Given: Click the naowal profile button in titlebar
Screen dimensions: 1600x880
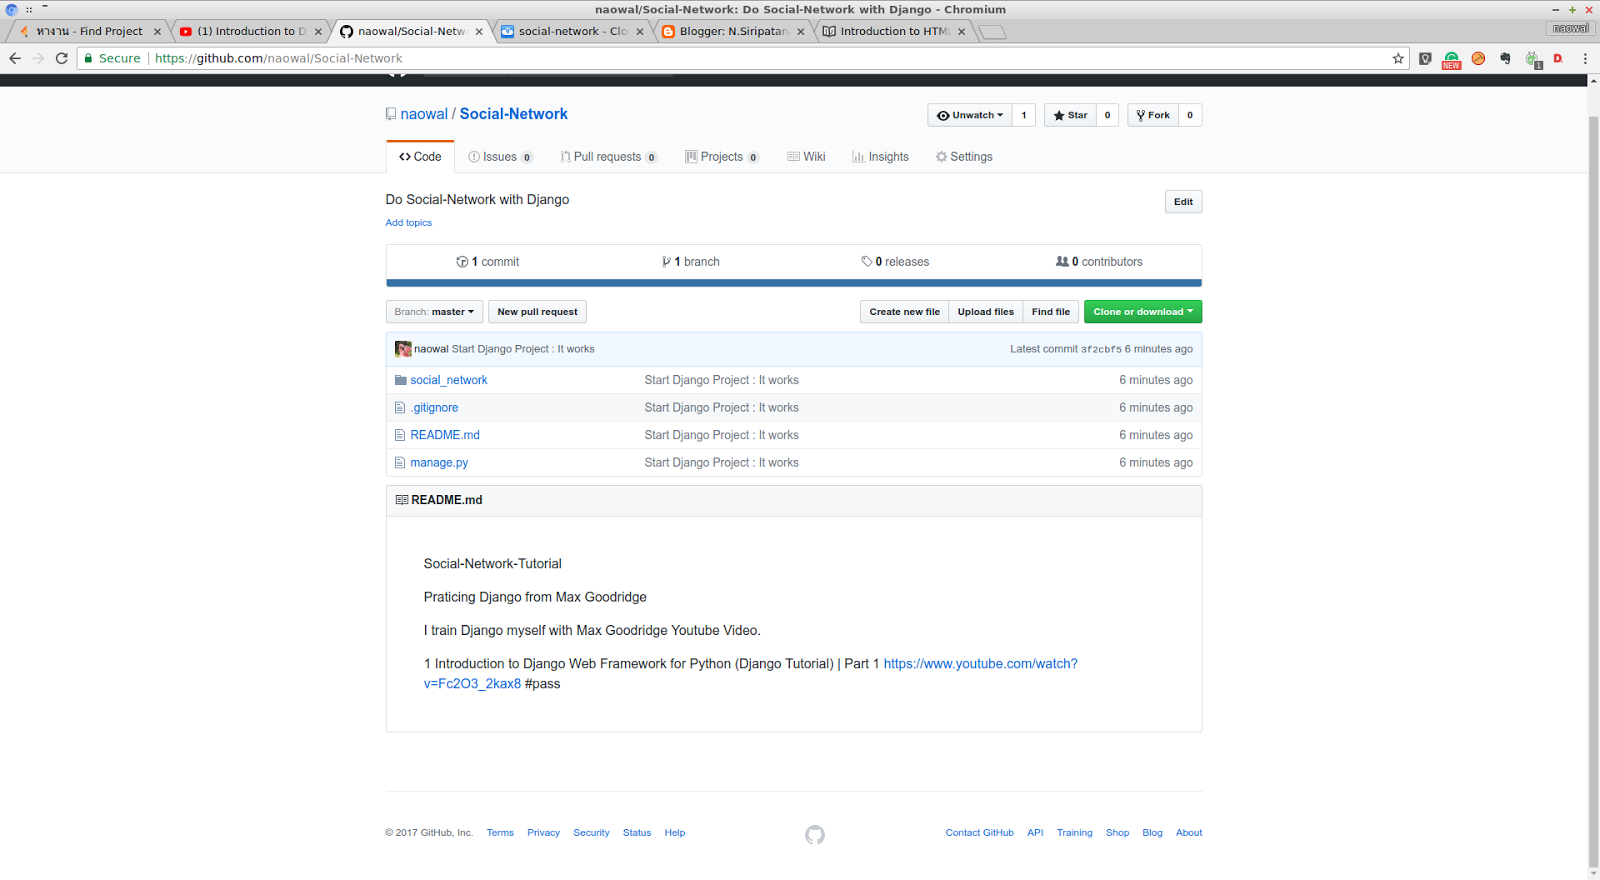Looking at the screenshot, I should click(x=1570, y=28).
